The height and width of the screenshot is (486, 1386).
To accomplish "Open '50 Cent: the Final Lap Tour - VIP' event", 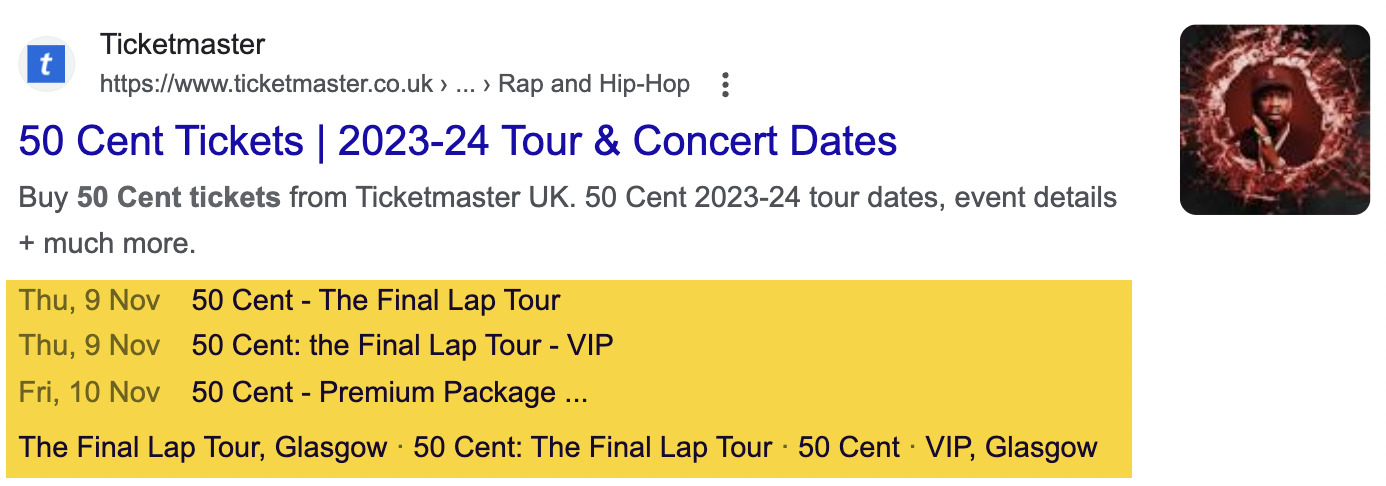I will [x=402, y=346].
